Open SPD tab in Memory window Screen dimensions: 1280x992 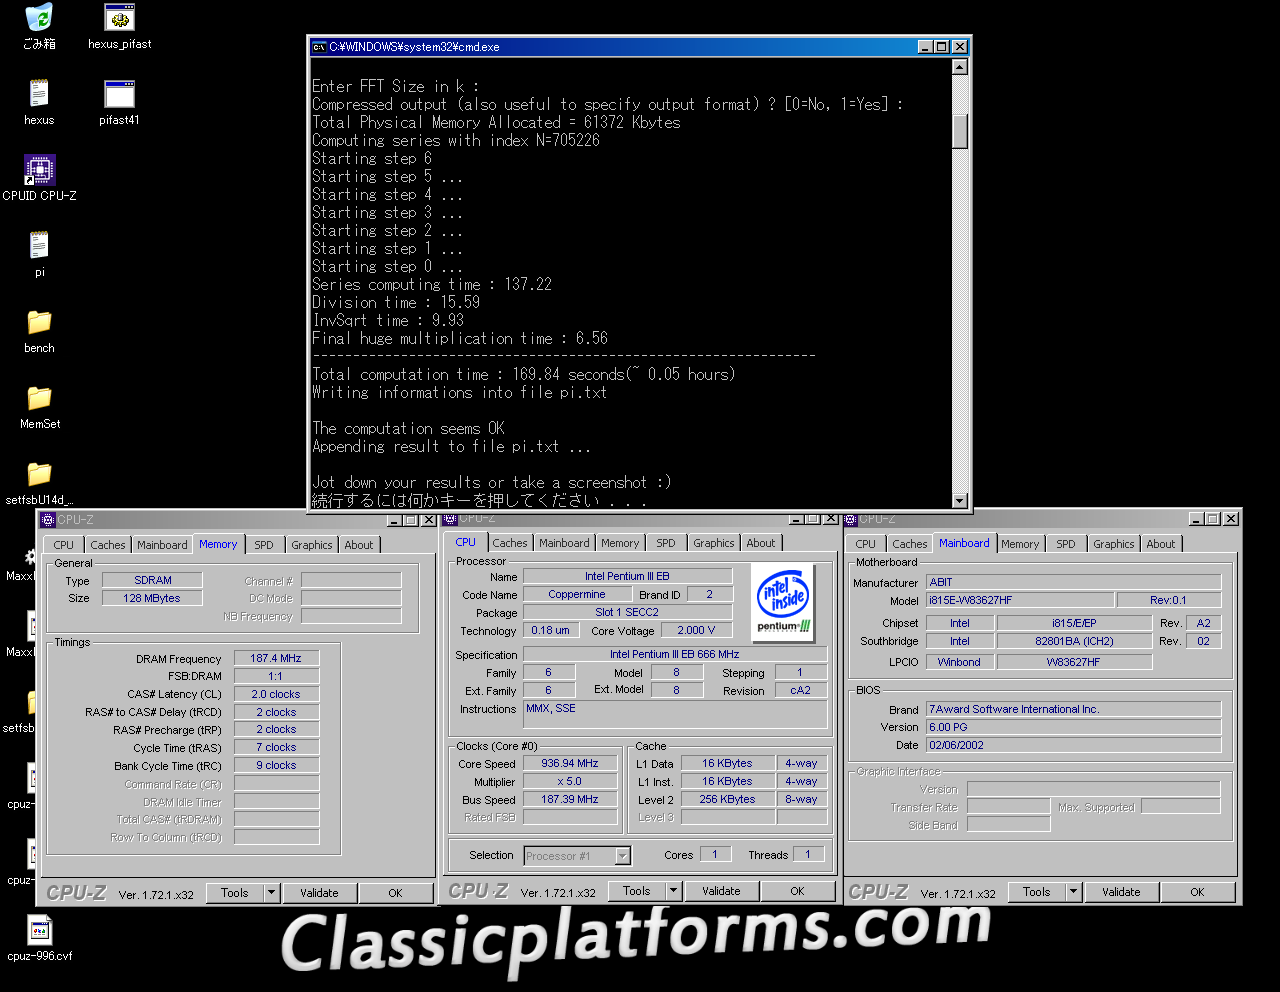(x=264, y=545)
